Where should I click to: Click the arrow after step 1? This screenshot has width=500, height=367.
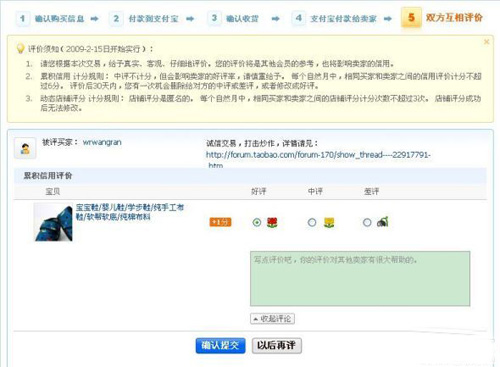pos(95,19)
